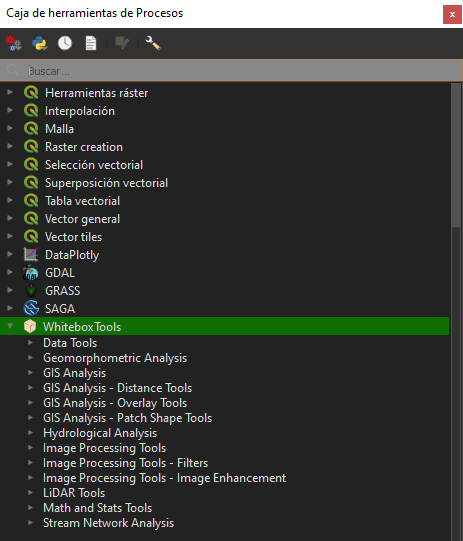Image resolution: width=463 pixels, height=541 pixels.
Task: Expand the LiDAR Tools subgroup arrow
Action: [x=30, y=492]
